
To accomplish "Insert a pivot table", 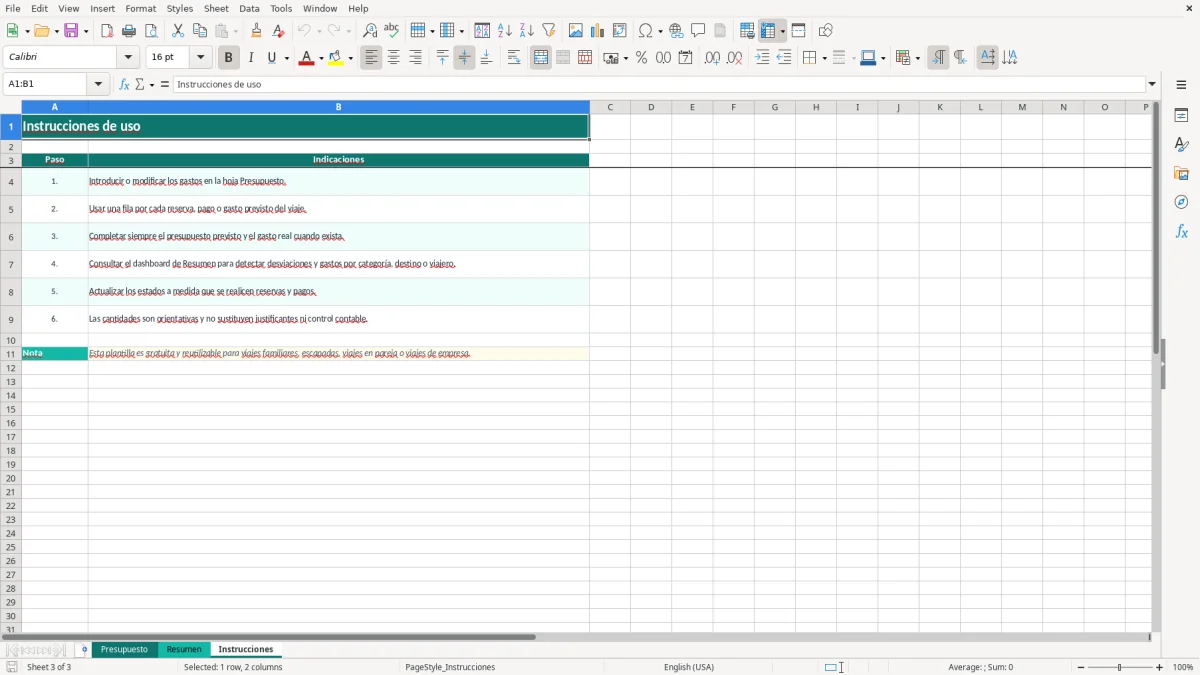I will click(620, 31).
